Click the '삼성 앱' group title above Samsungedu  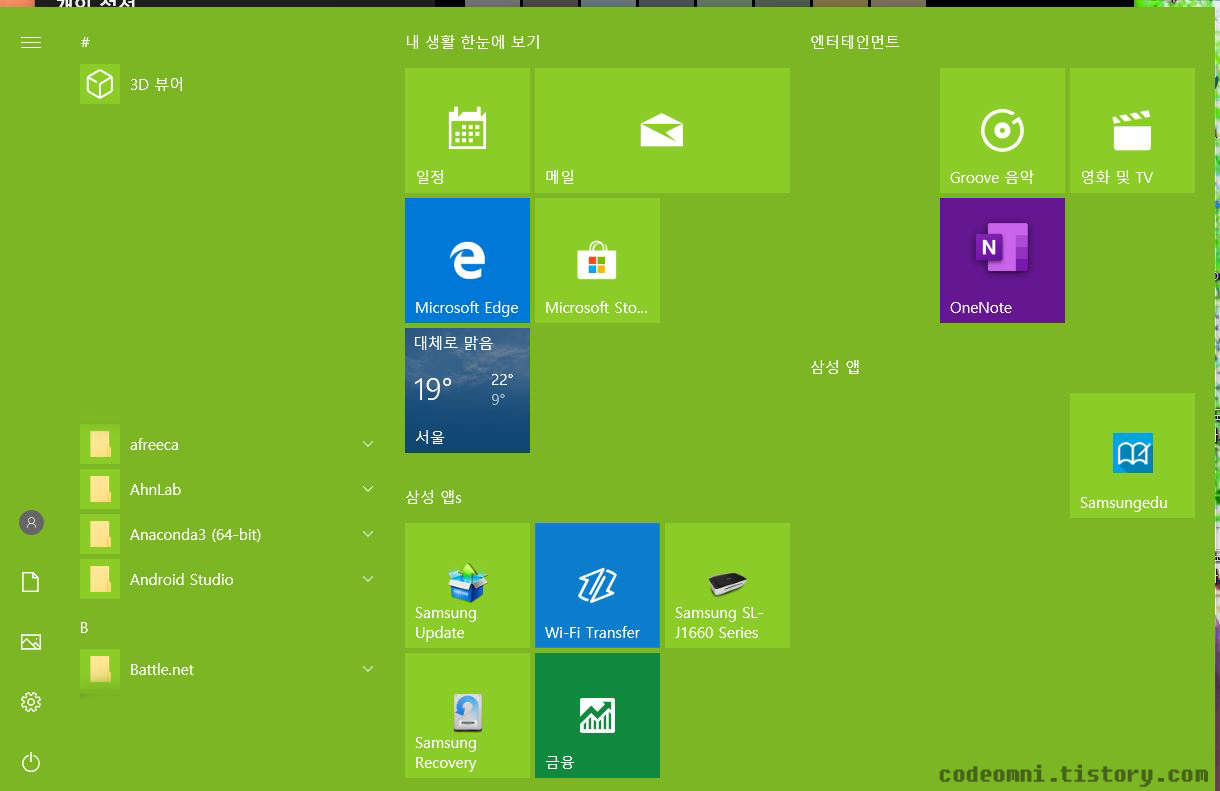[x=835, y=367]
